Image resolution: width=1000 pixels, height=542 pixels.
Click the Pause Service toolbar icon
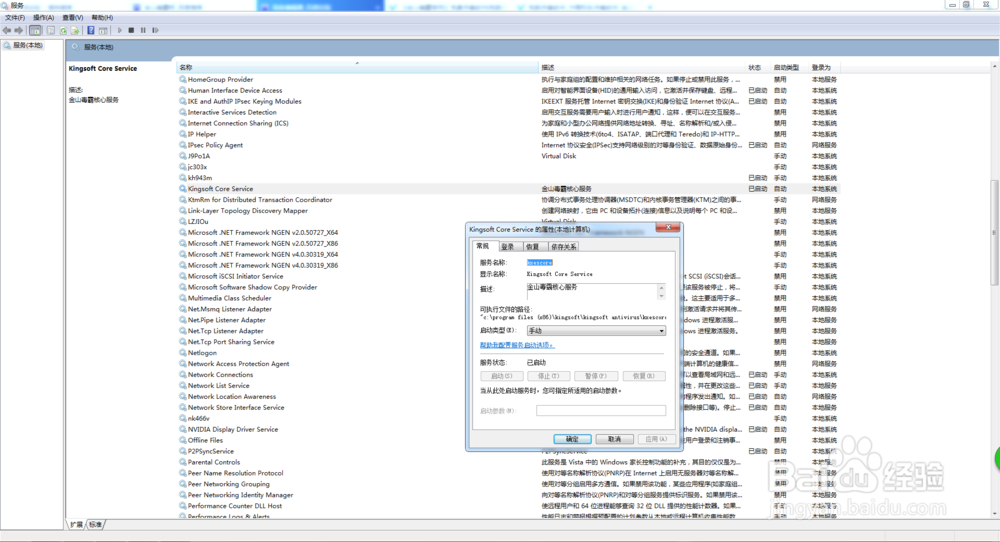tap(143, 30)
